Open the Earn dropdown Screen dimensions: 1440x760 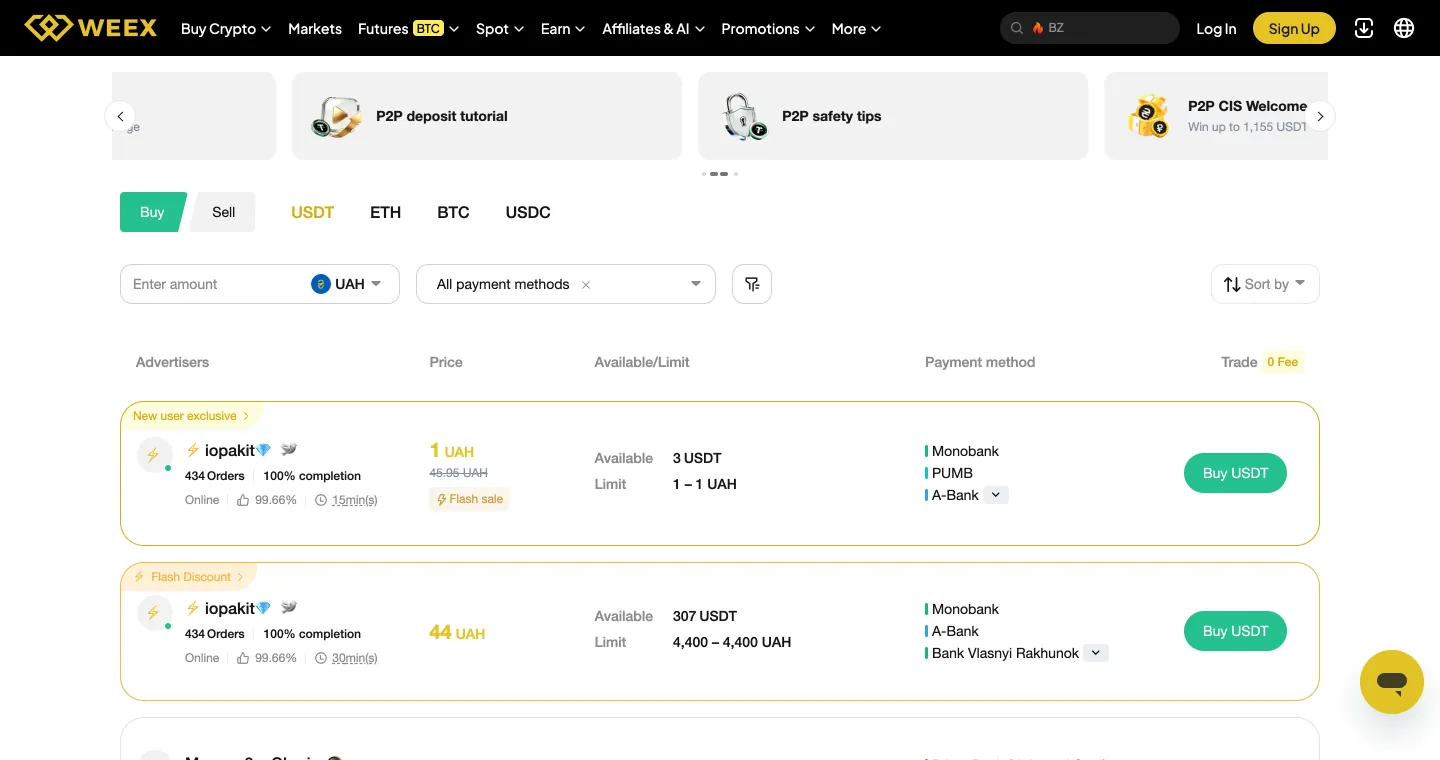pos(563,29)
